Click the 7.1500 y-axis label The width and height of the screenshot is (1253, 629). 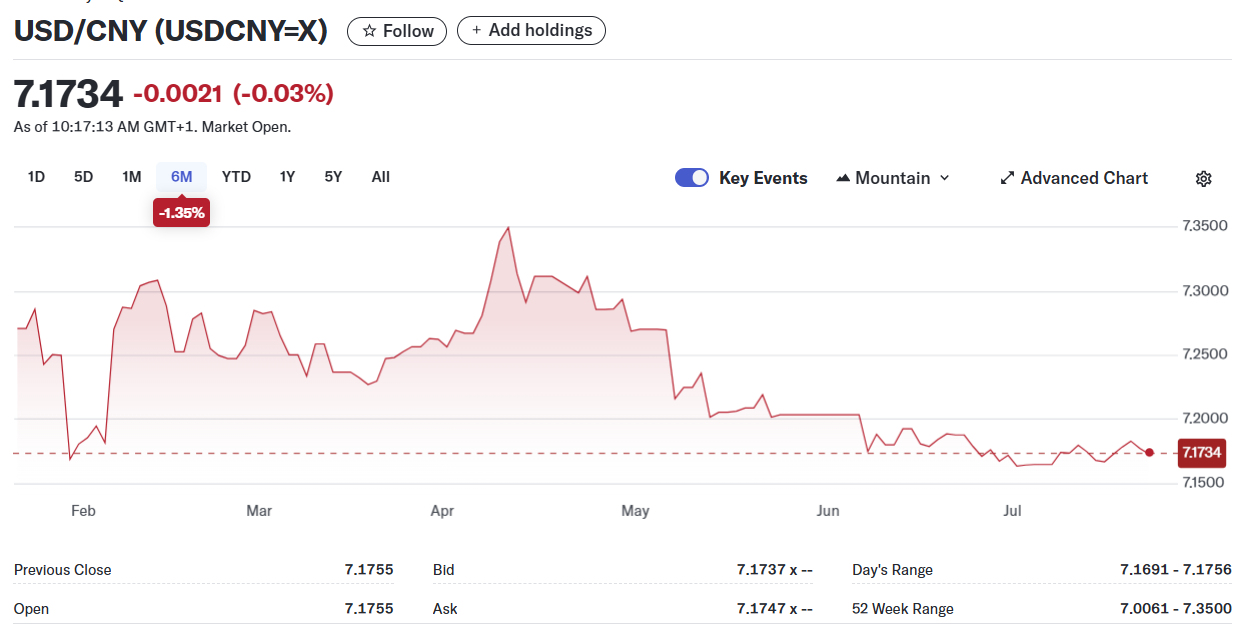(1205, 483)
